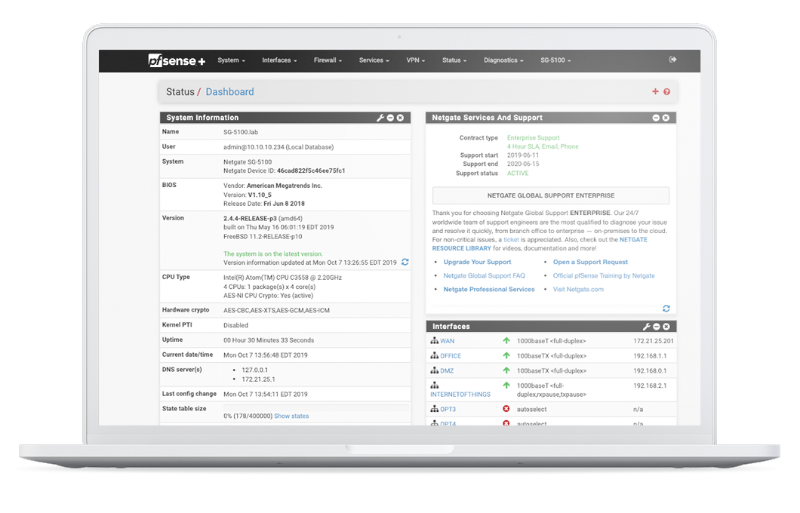The width and height of the screenshot is (800, 513).
Task: Click the WAN interface link
Action: pyautogui.click(x=447, y=341)
